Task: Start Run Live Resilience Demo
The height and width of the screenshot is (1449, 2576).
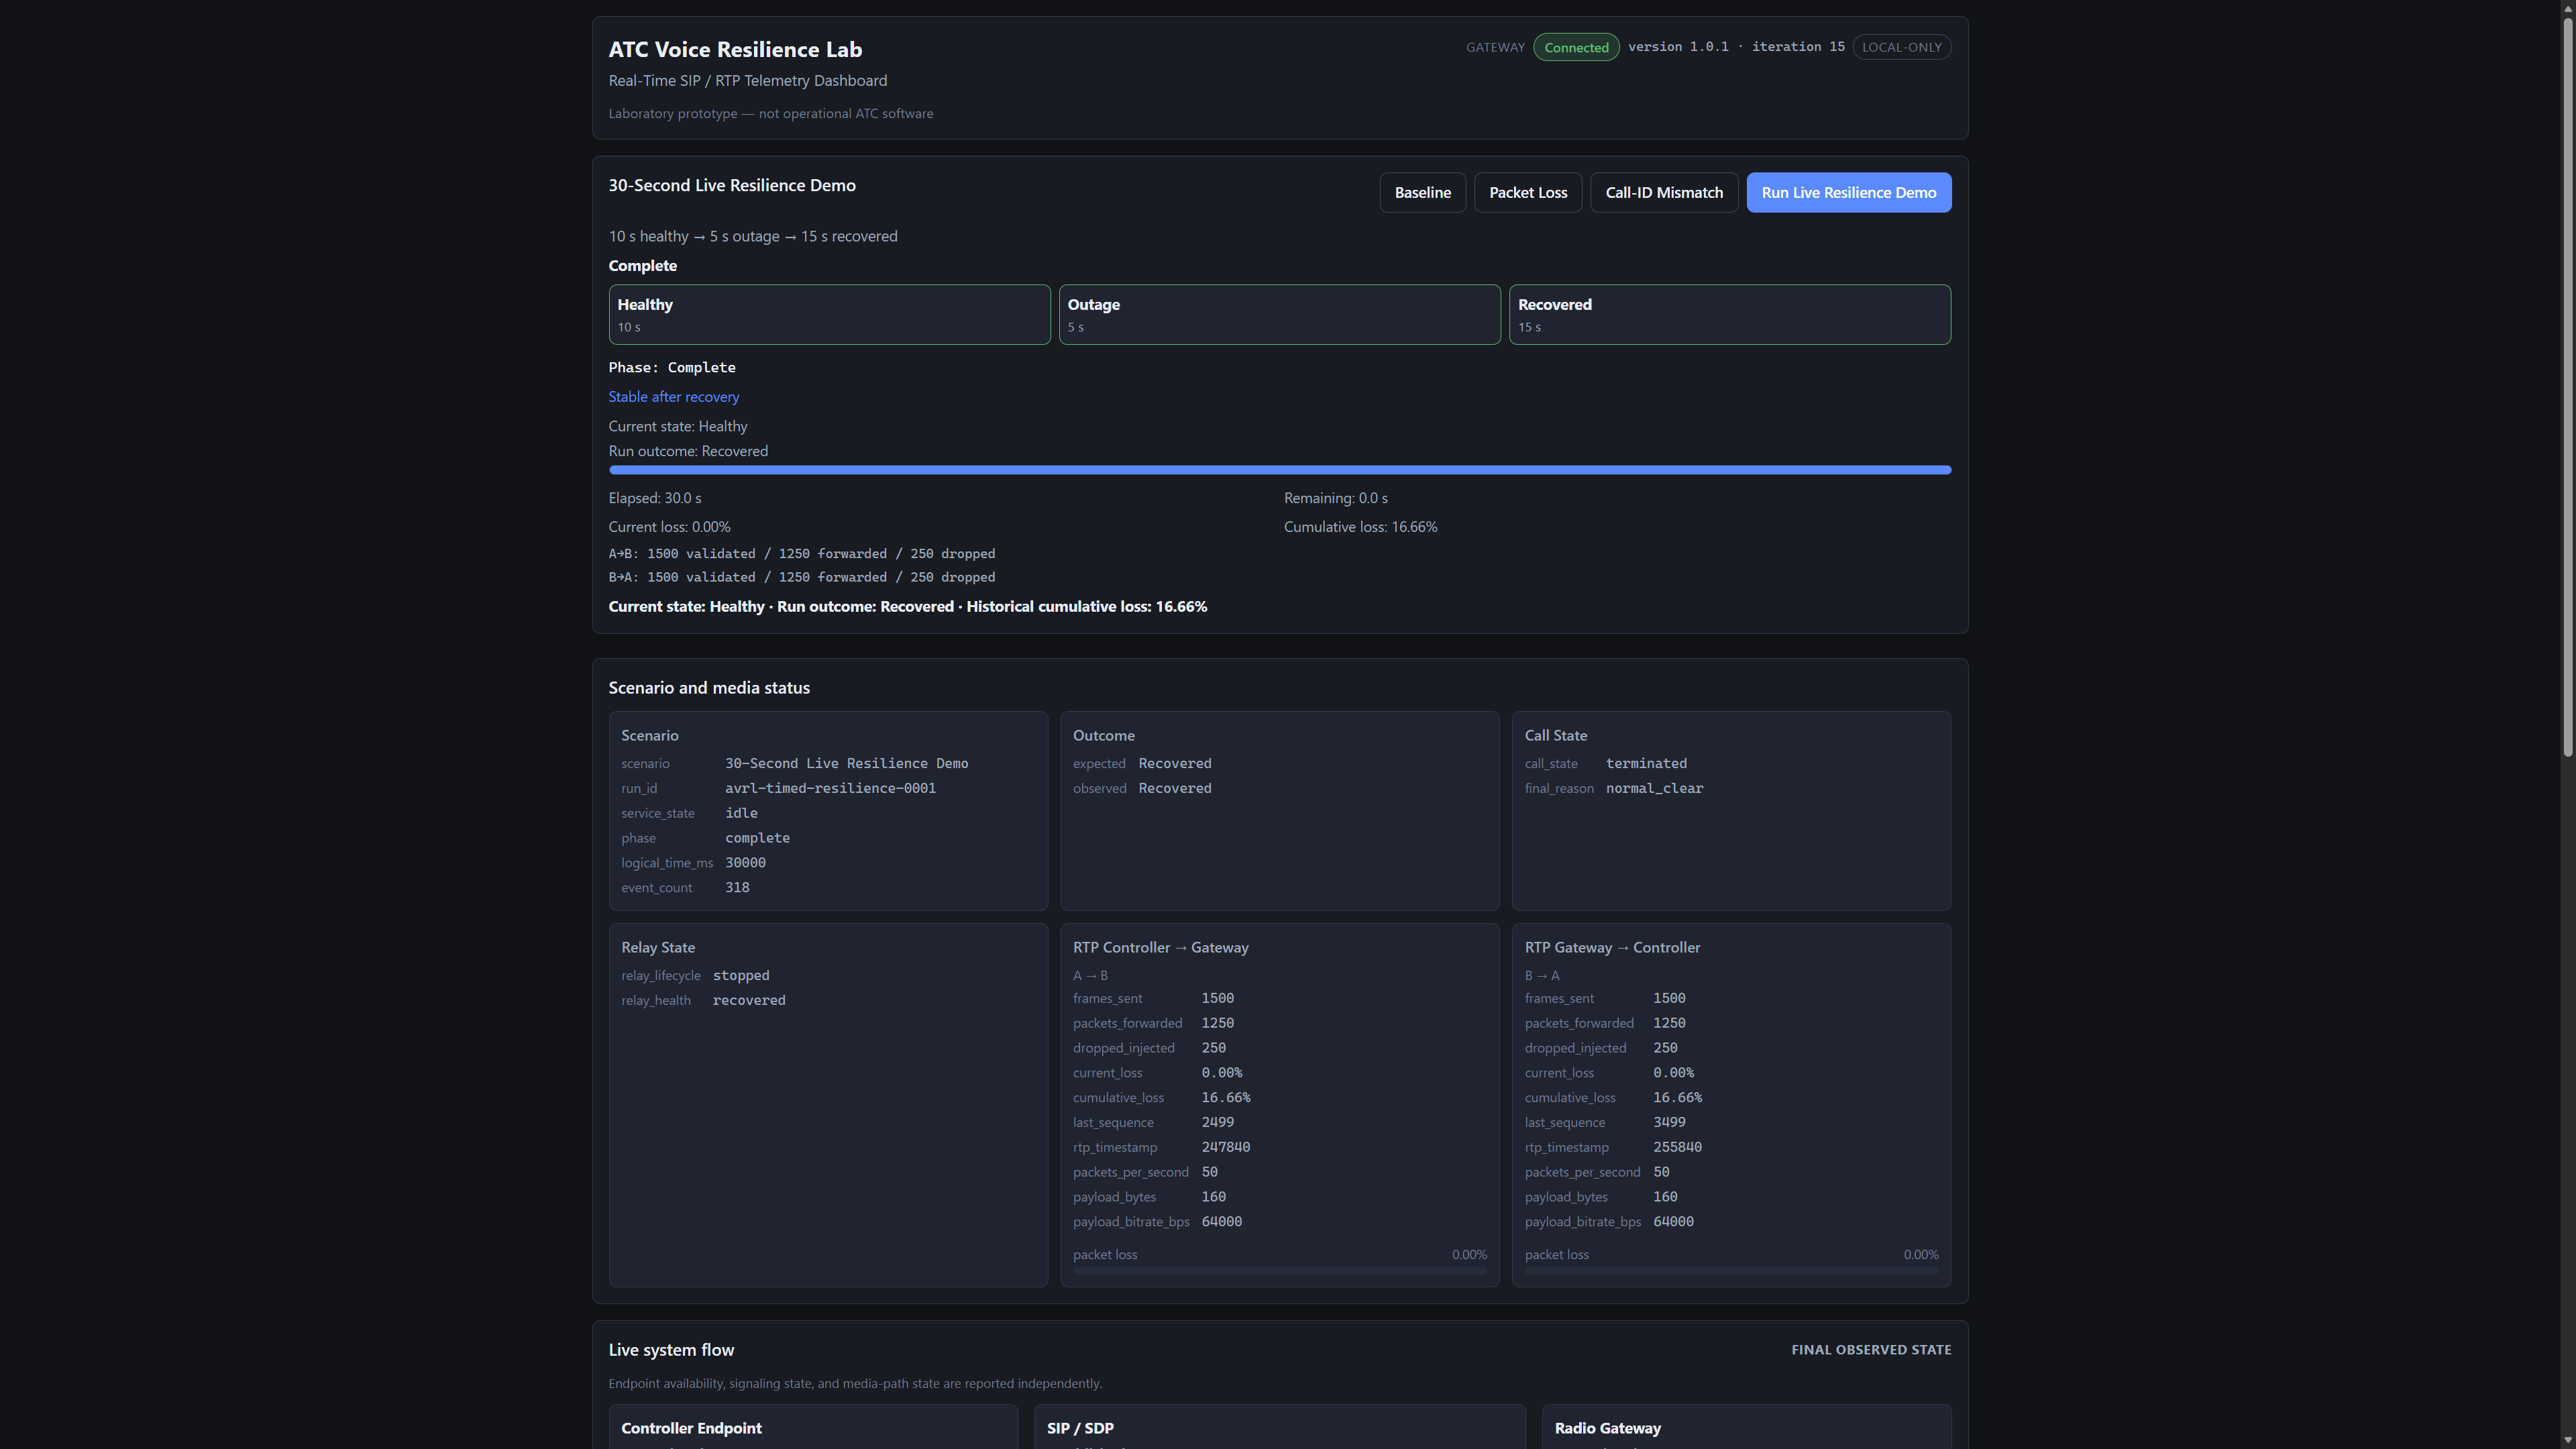Action: pyautogui.click(x=1848, y=192)
